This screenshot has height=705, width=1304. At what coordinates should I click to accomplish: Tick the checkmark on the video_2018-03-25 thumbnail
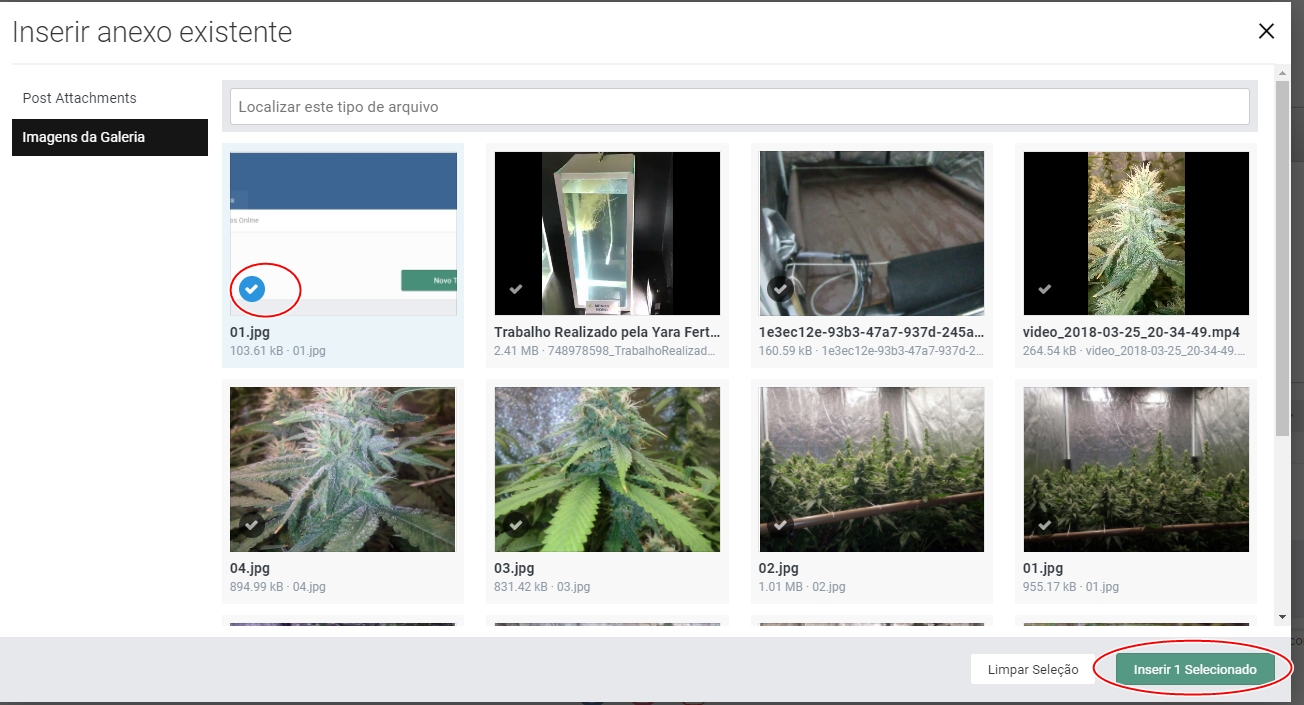(1045, 289)
